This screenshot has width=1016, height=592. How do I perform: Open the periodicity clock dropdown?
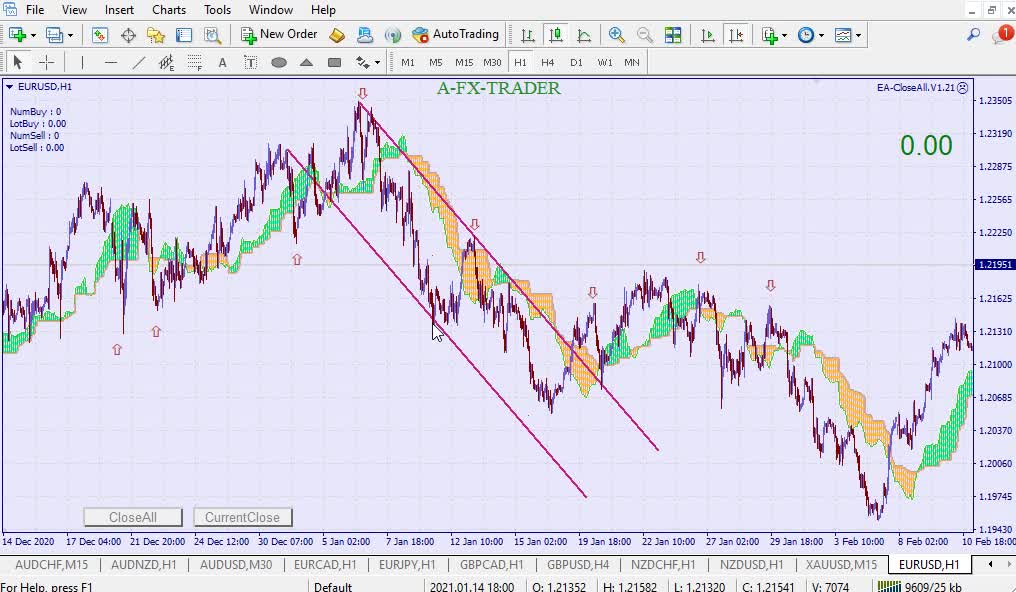(x=821, y=35)
